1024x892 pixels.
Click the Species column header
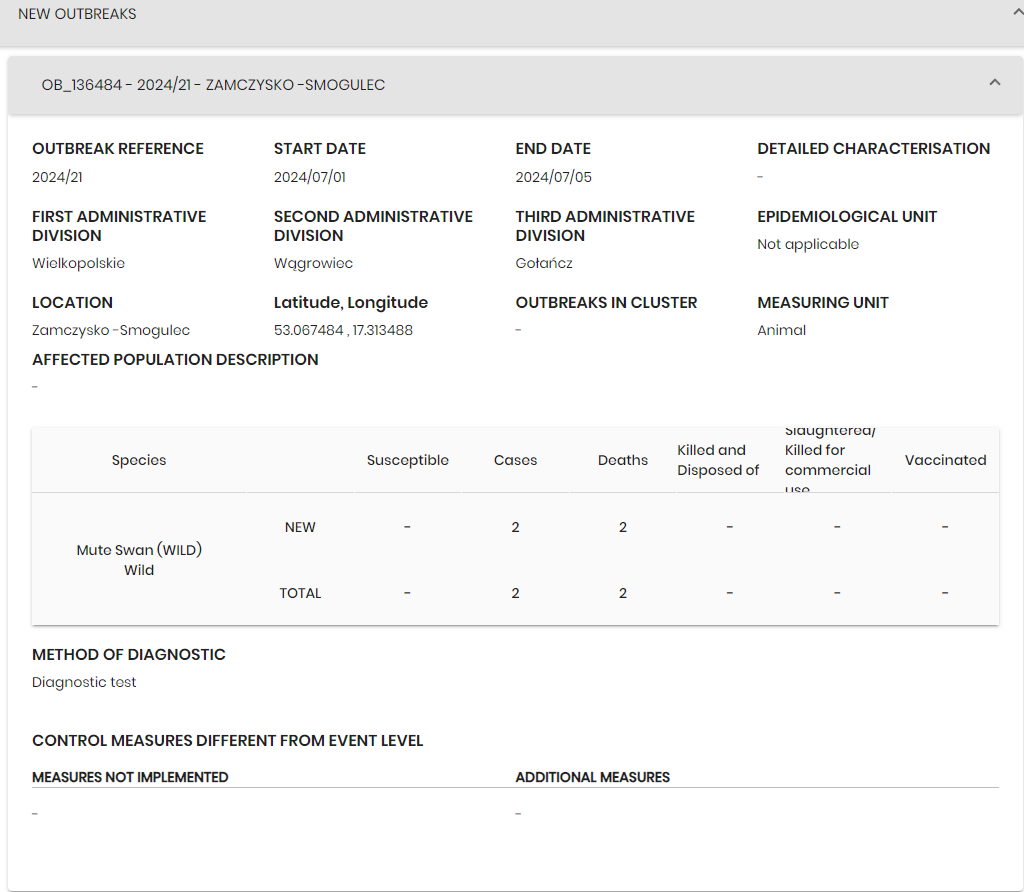[139, 460]
